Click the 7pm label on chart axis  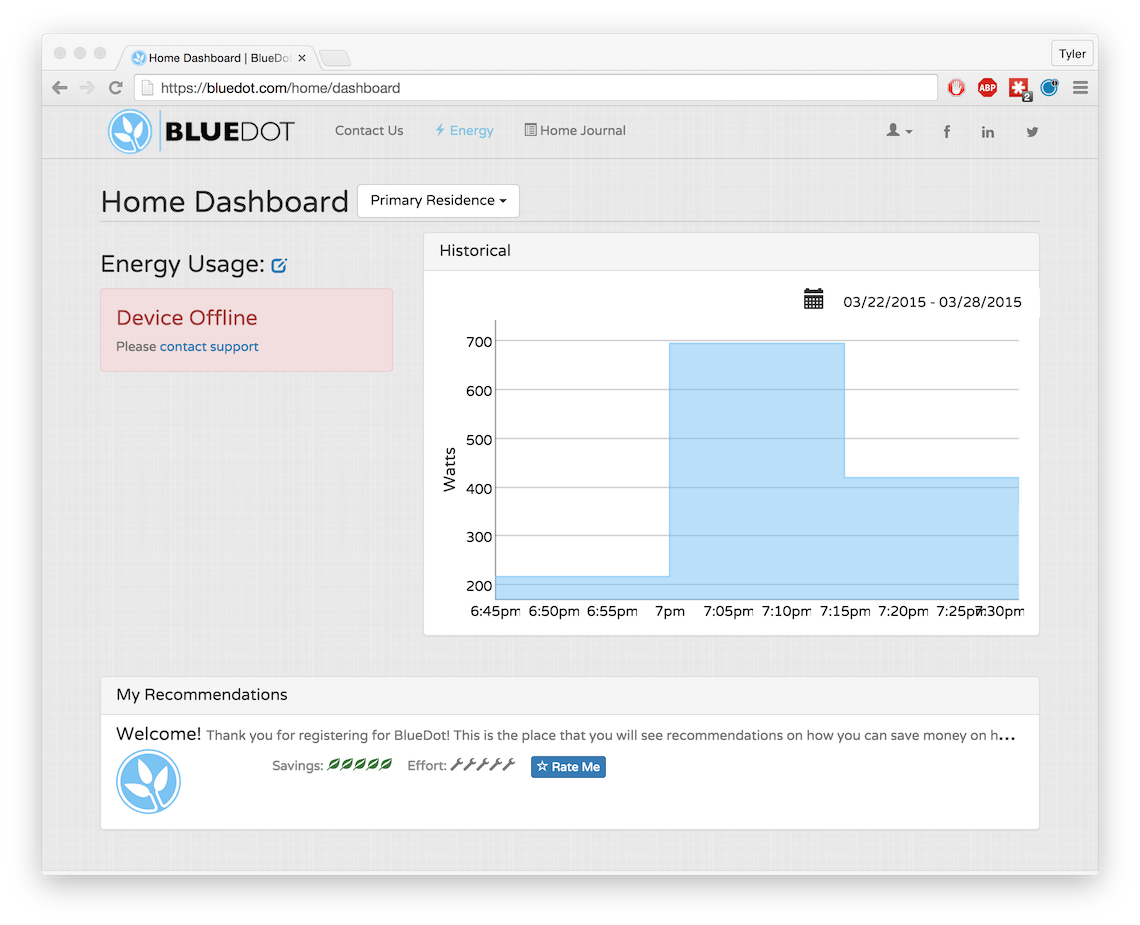point(670,612)
